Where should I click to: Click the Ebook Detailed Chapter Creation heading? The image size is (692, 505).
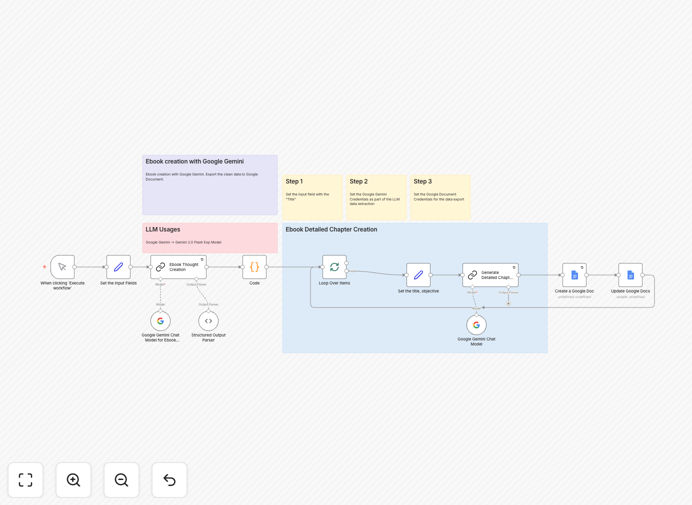point(331,230)
